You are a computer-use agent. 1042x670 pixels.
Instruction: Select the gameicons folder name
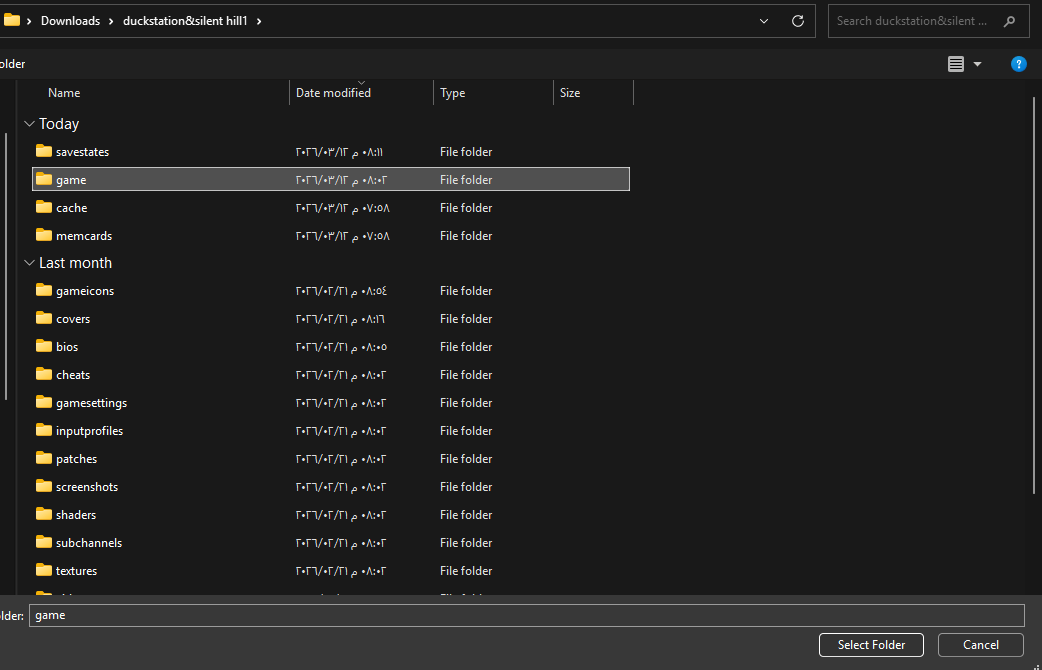[85, 291]
